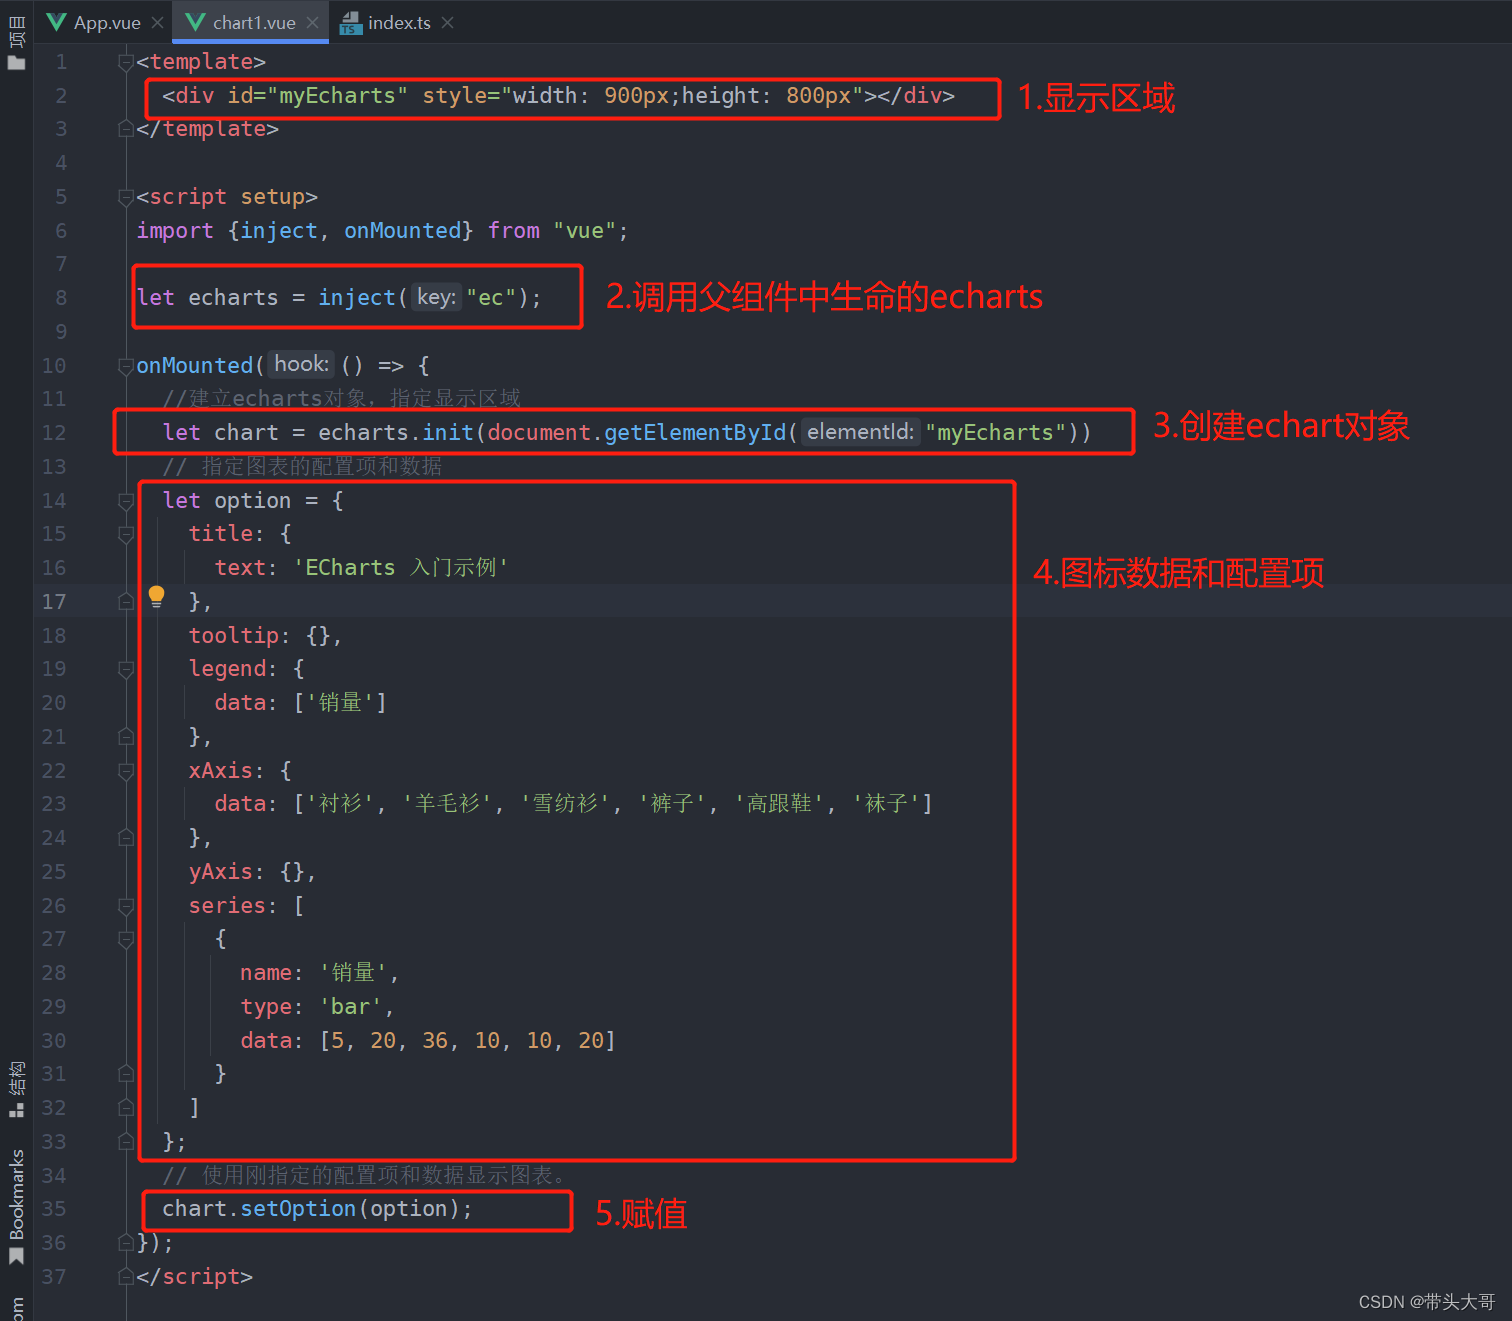
Task: Click line number 35 in the gutter
Action: tap(54, 1209)
